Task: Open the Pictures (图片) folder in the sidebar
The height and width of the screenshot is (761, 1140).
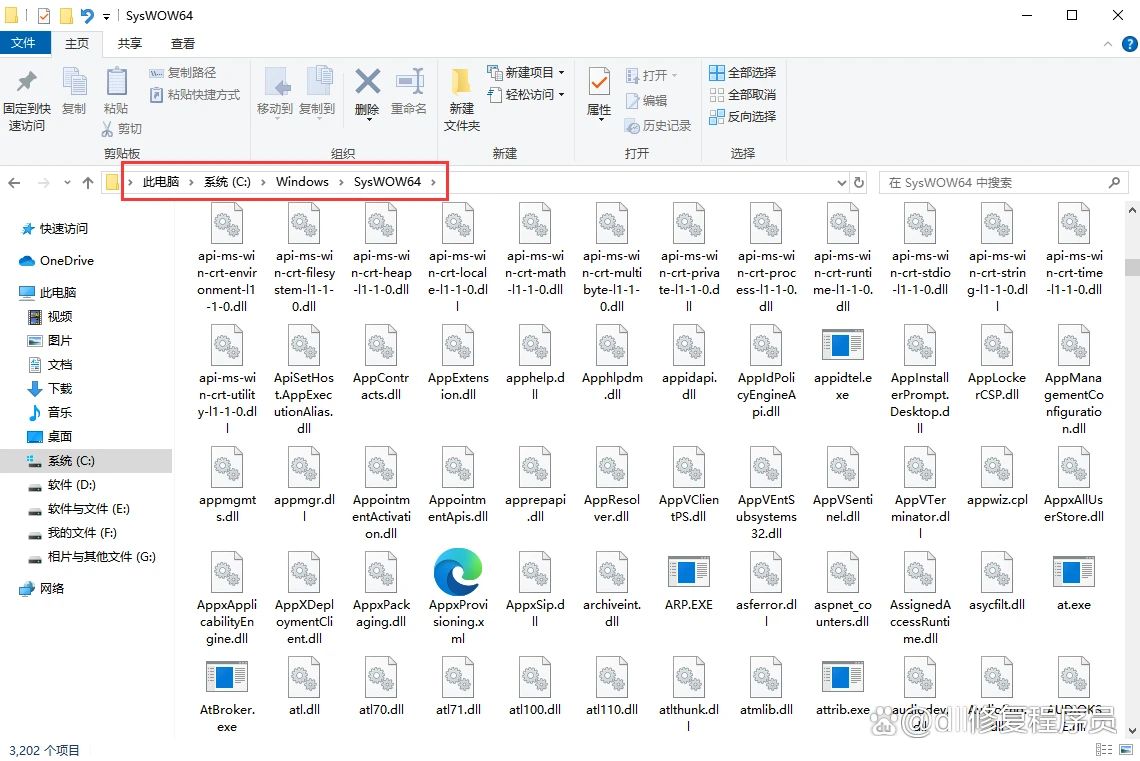Action: [x=50, y=340]
